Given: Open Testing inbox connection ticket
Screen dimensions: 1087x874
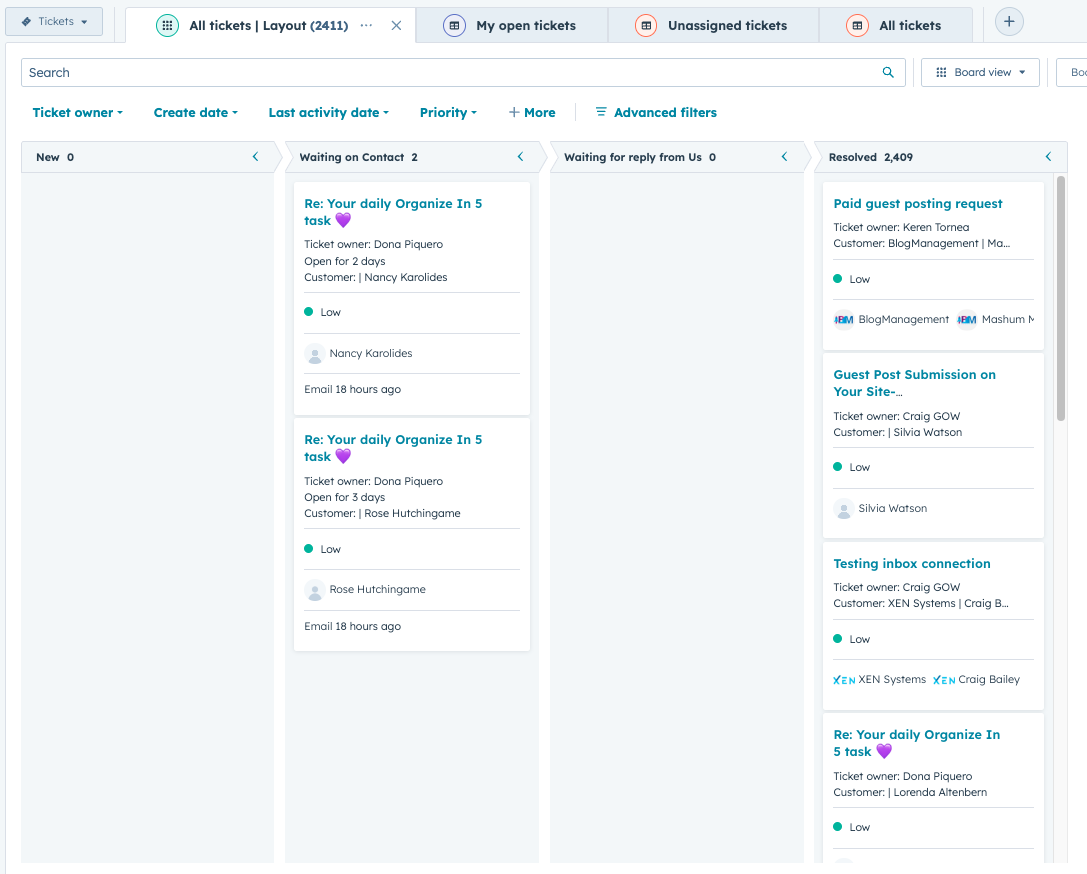Looking at the screenshot, I should point(912,563).
